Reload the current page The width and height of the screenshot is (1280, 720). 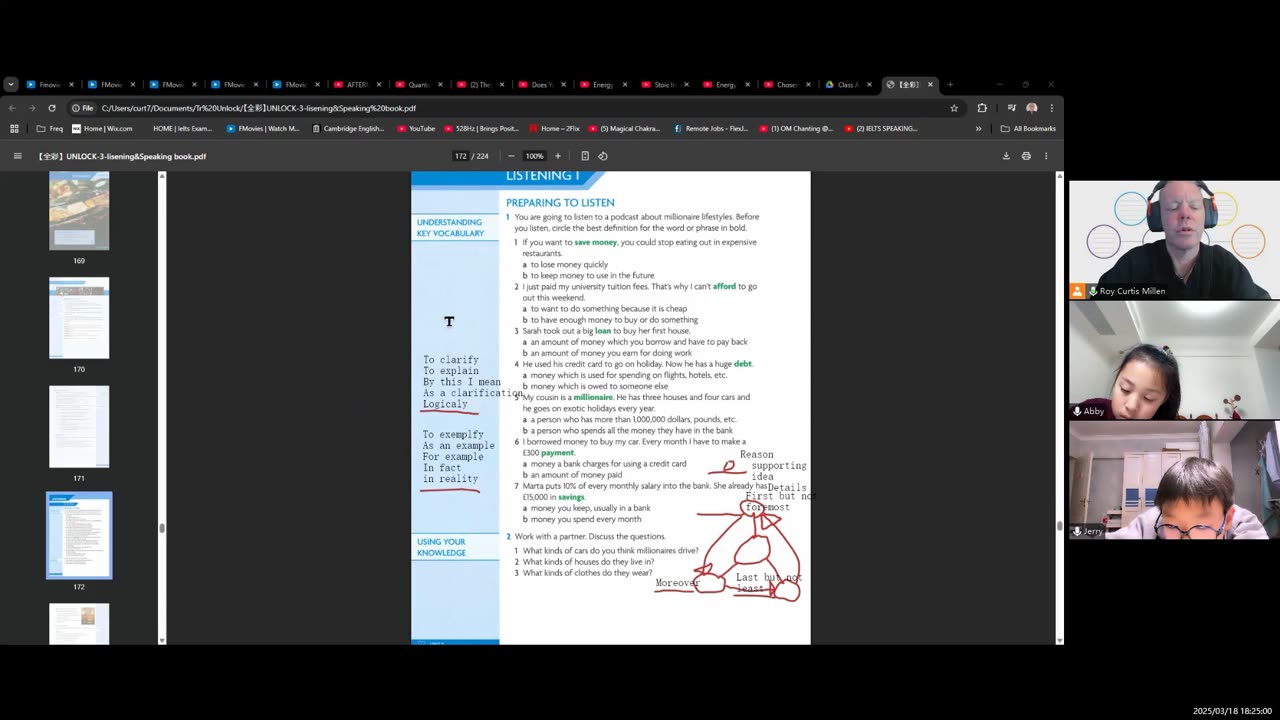(52, 108)
